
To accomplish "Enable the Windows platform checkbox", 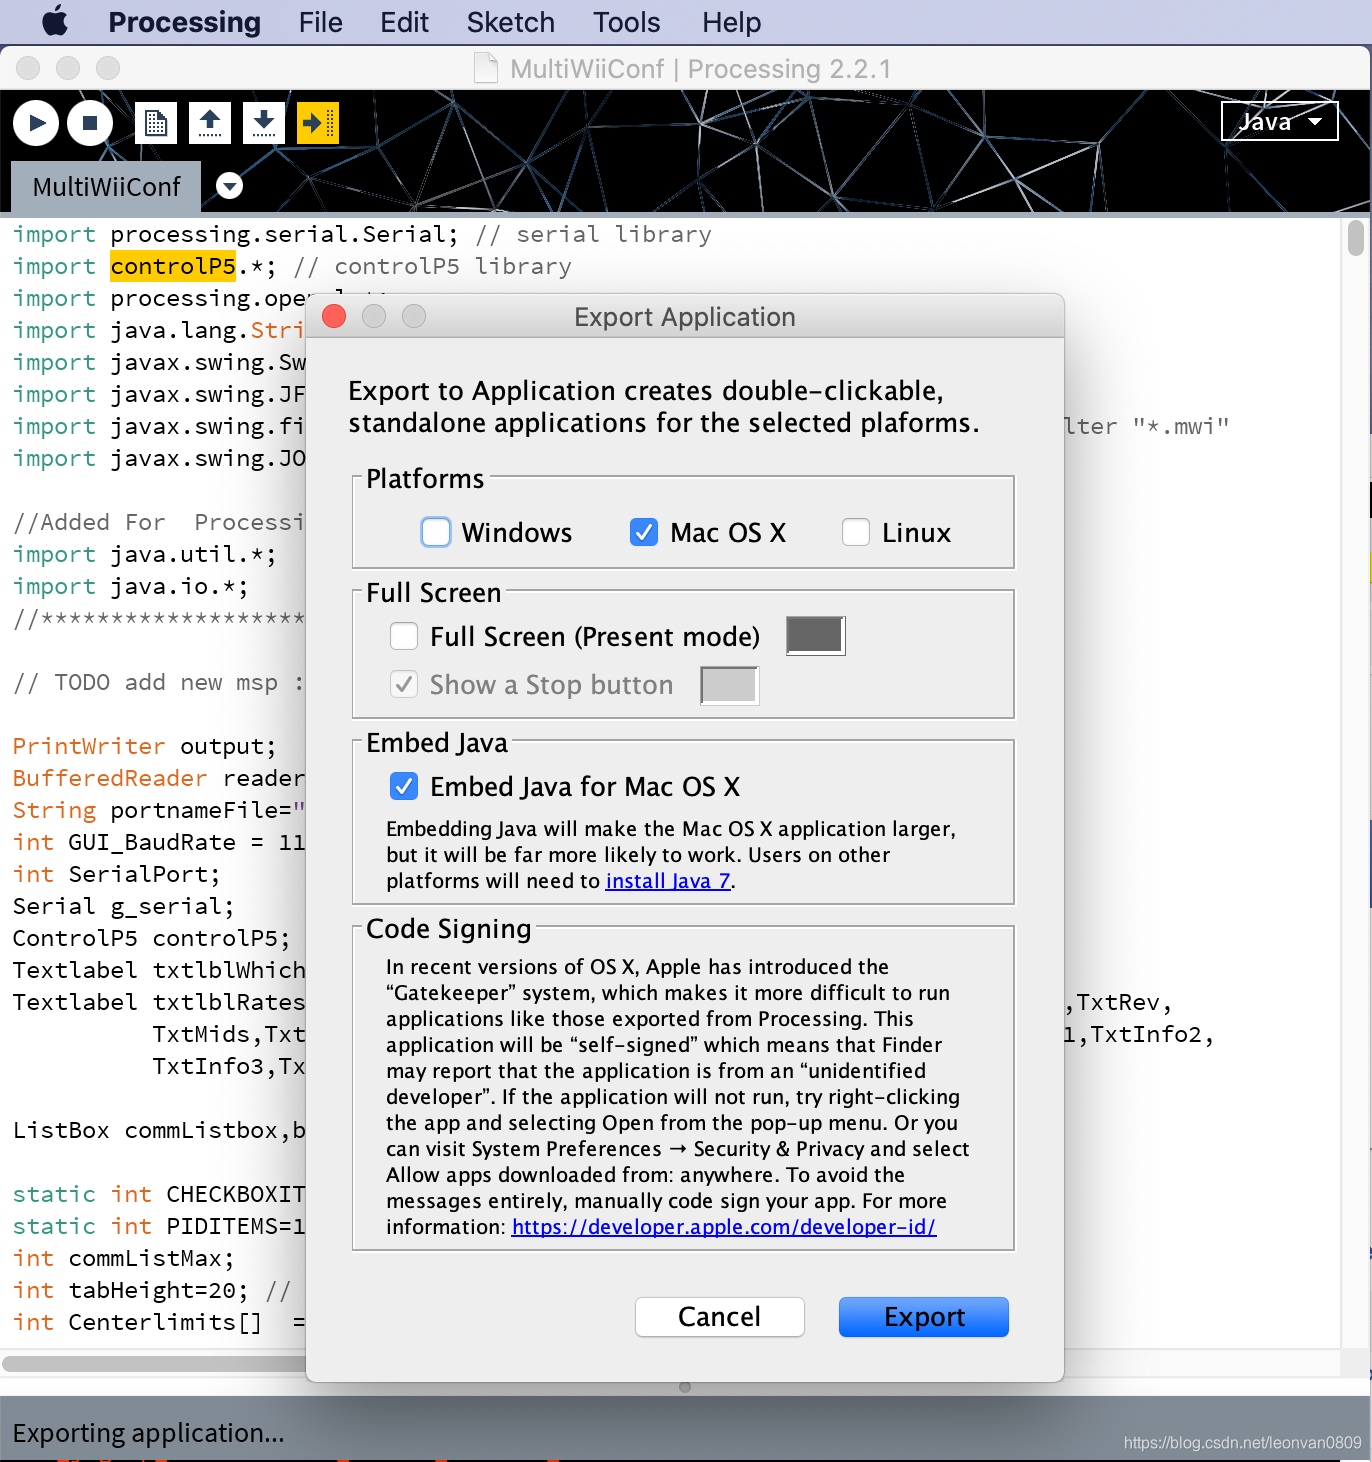I will pyautogui.click(x=436, y=532).
